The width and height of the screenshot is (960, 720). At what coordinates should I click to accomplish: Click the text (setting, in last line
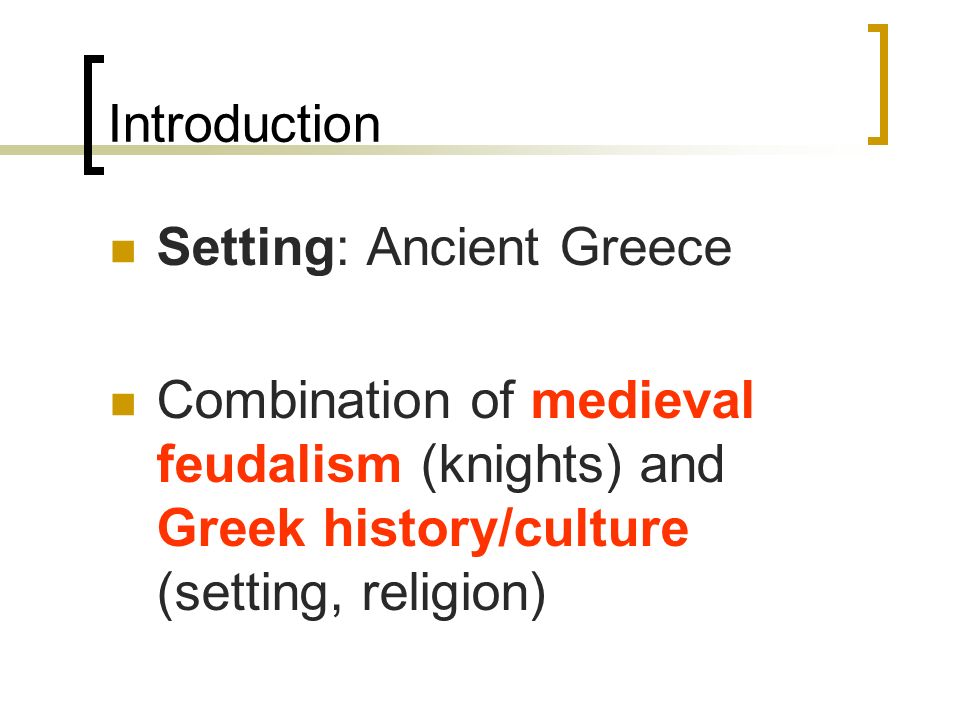tap(250, 594)
